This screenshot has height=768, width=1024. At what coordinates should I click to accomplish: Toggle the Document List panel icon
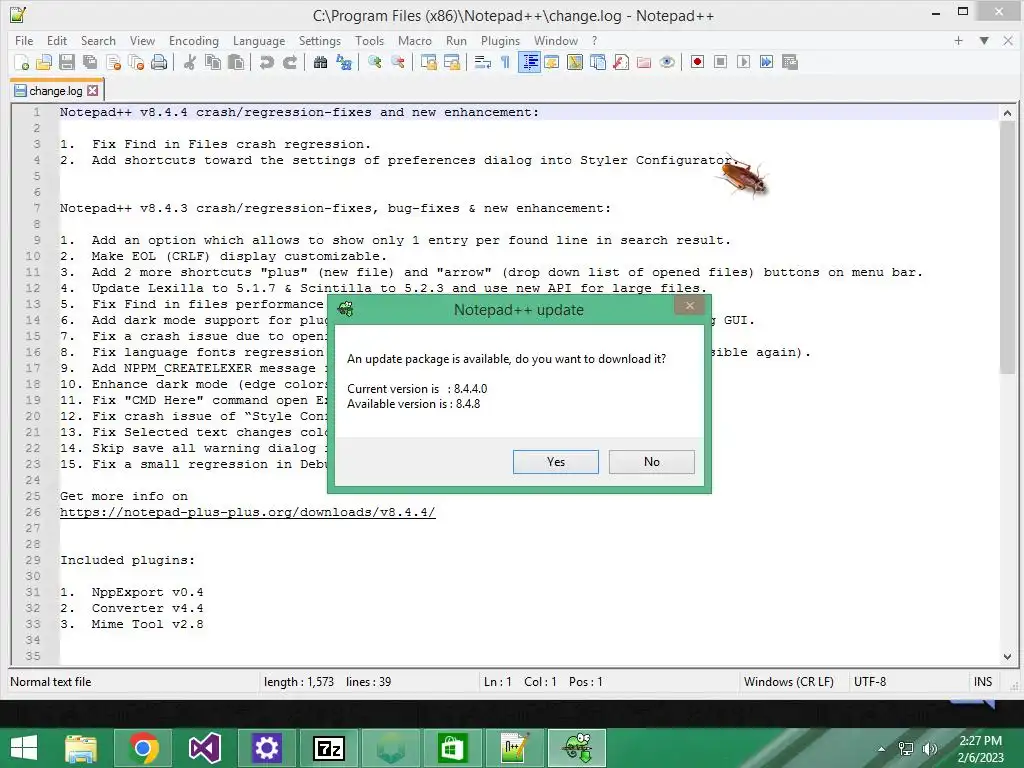click(598, 63)
